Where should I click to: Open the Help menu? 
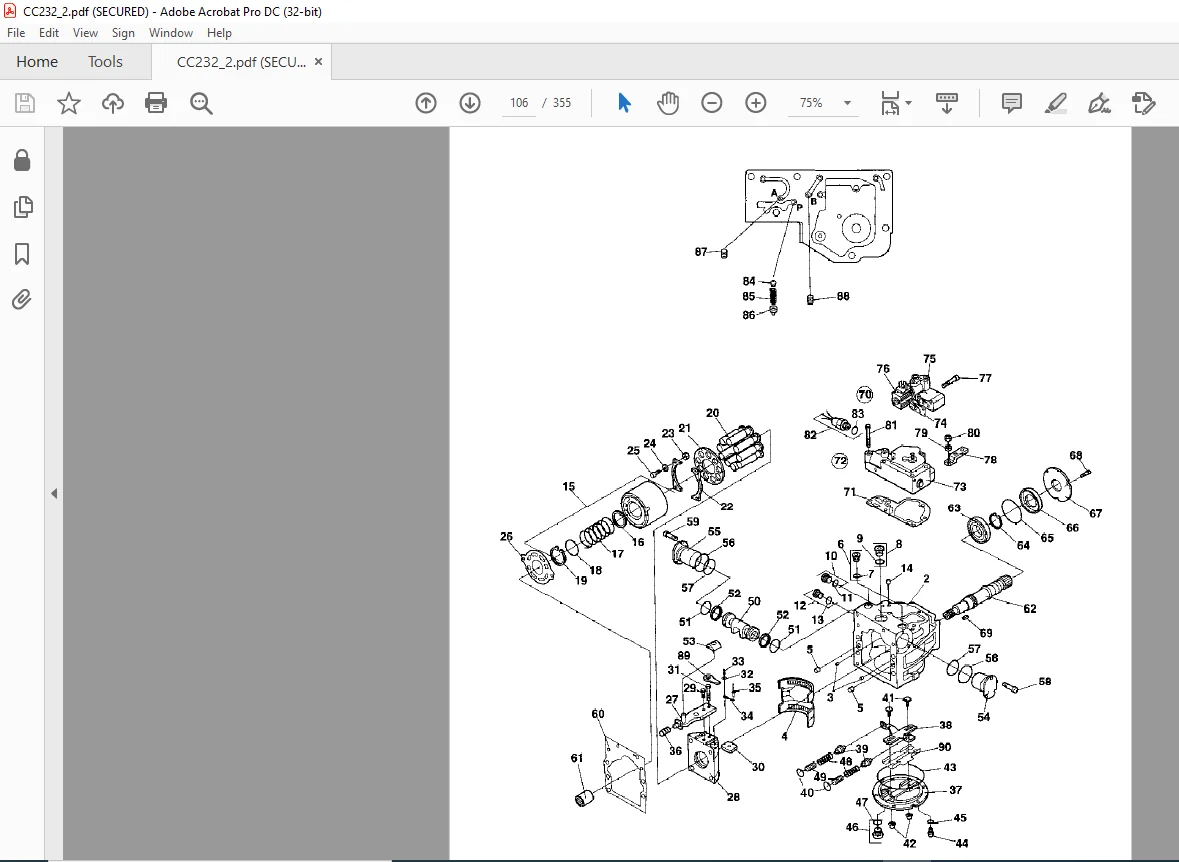[220, 33]
